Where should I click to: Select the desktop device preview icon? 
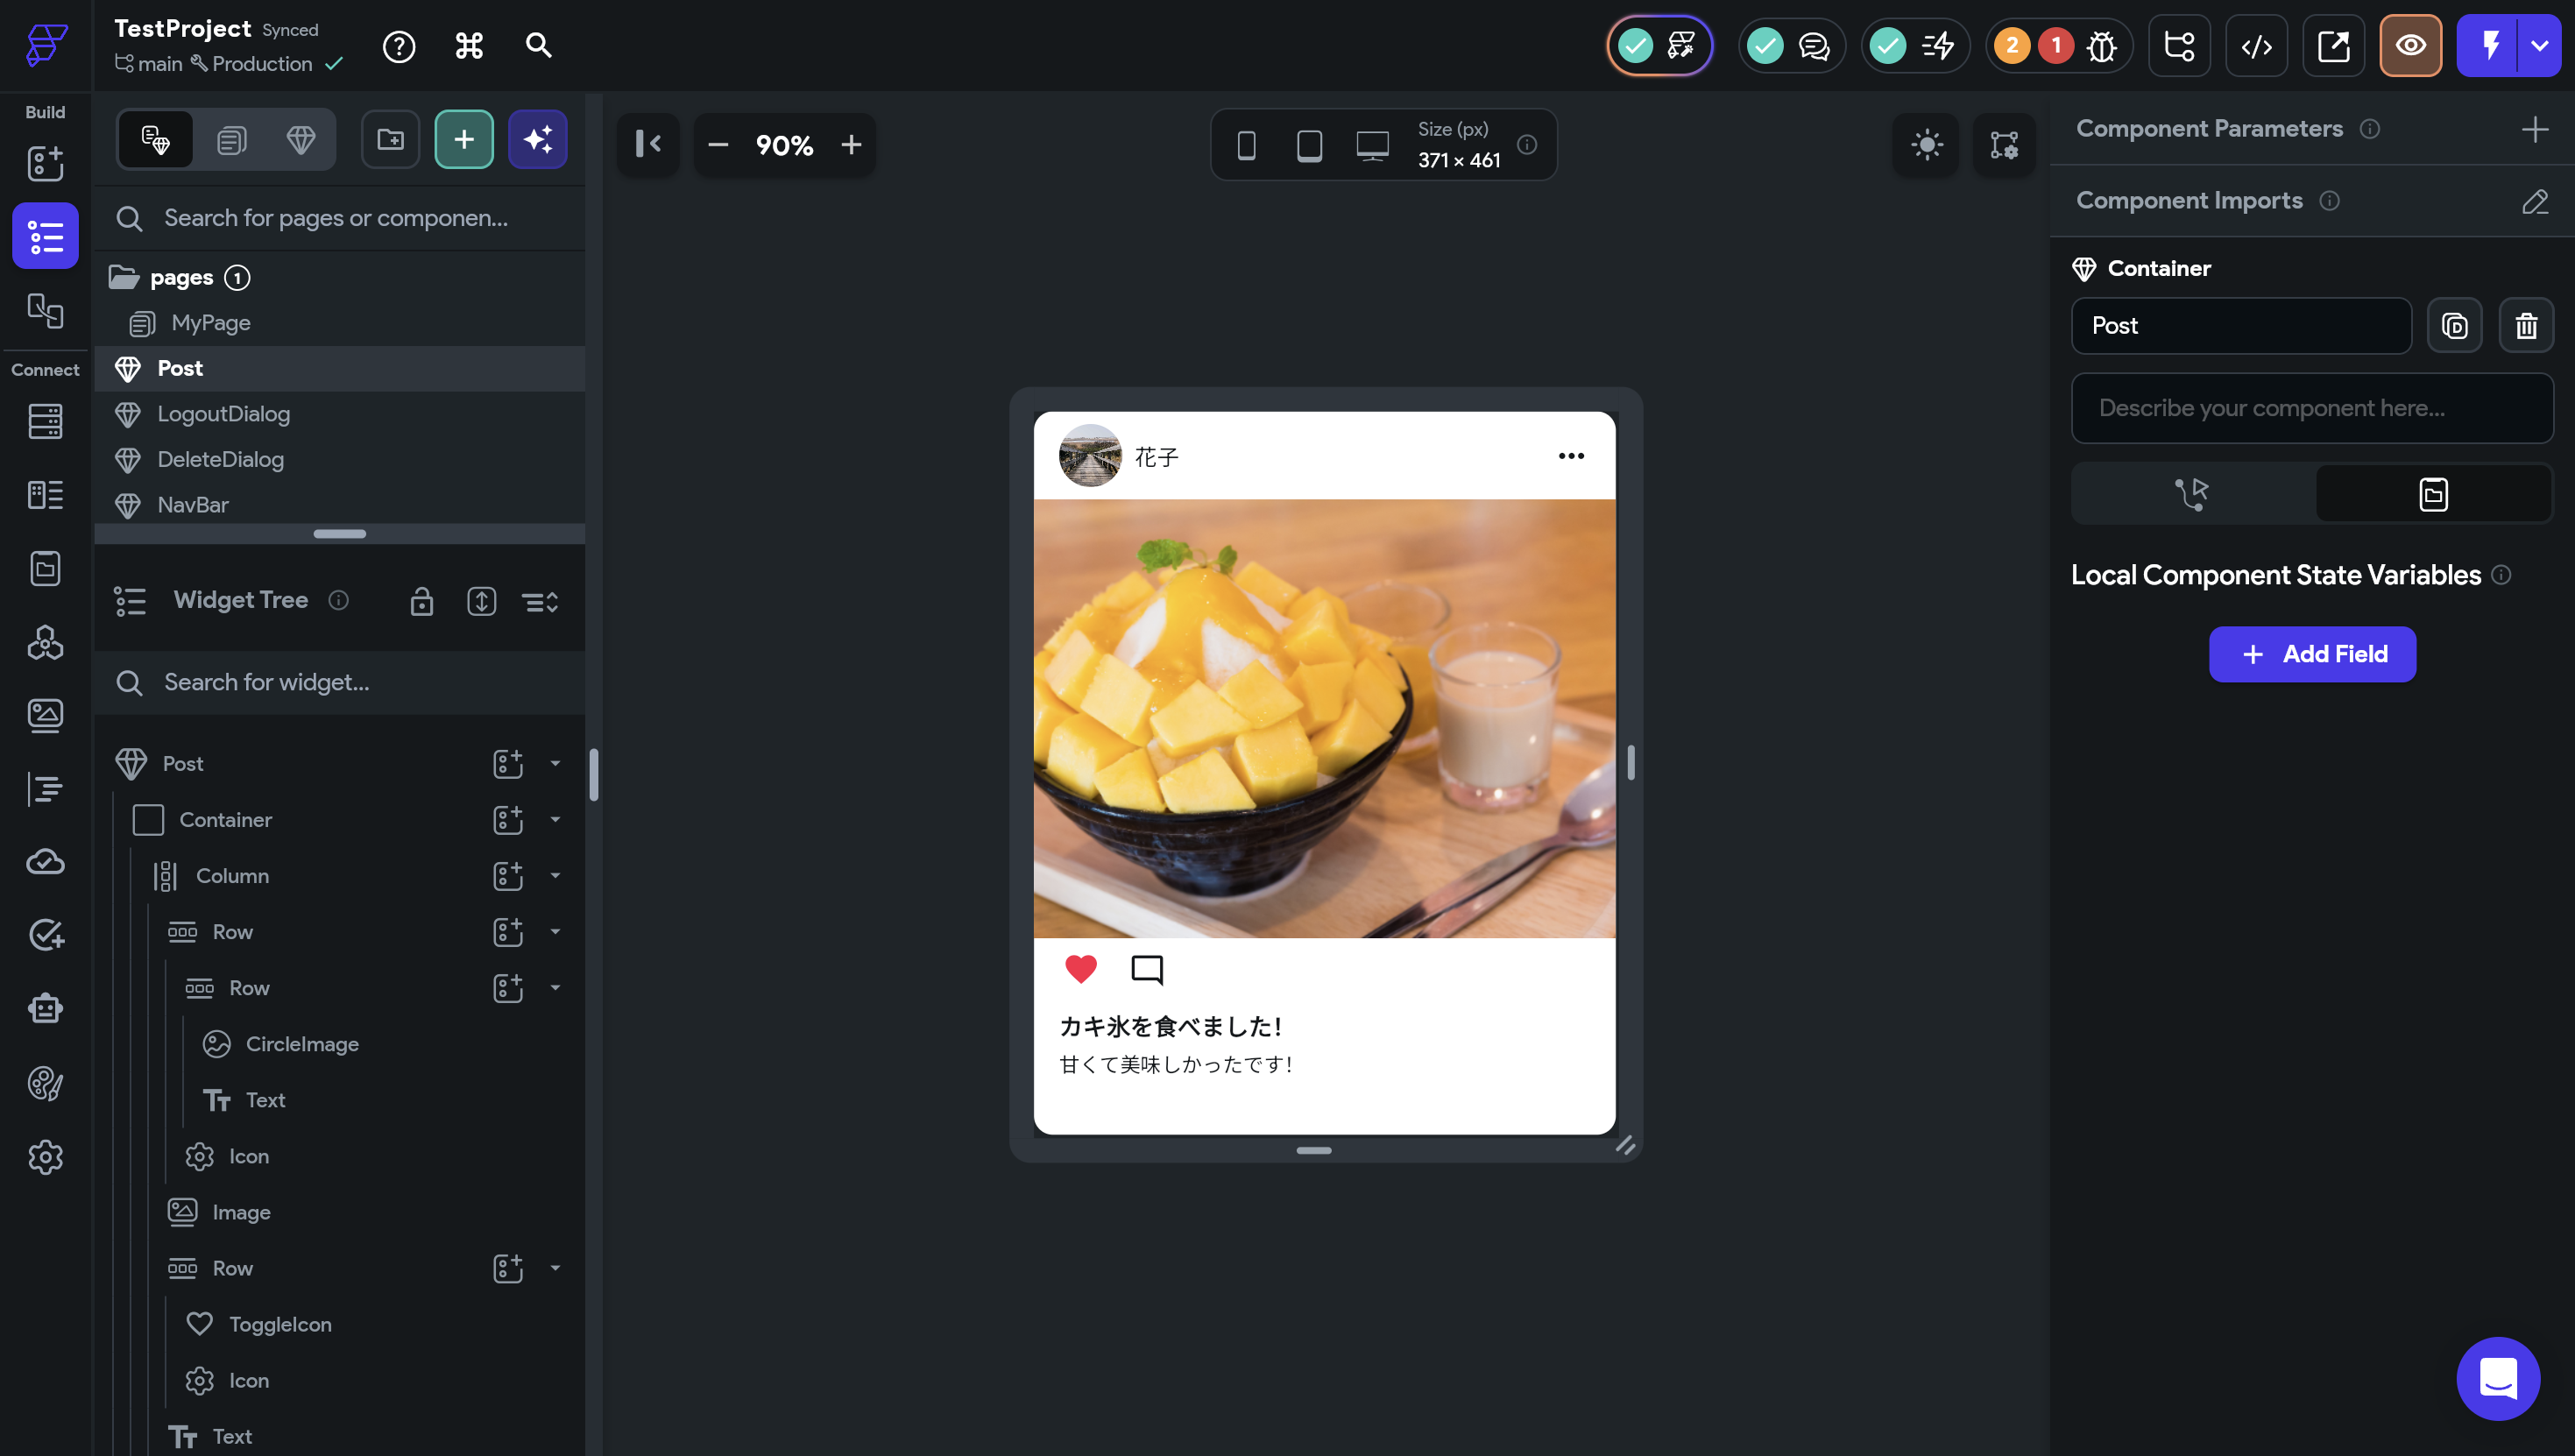(x=1372, y=145)
